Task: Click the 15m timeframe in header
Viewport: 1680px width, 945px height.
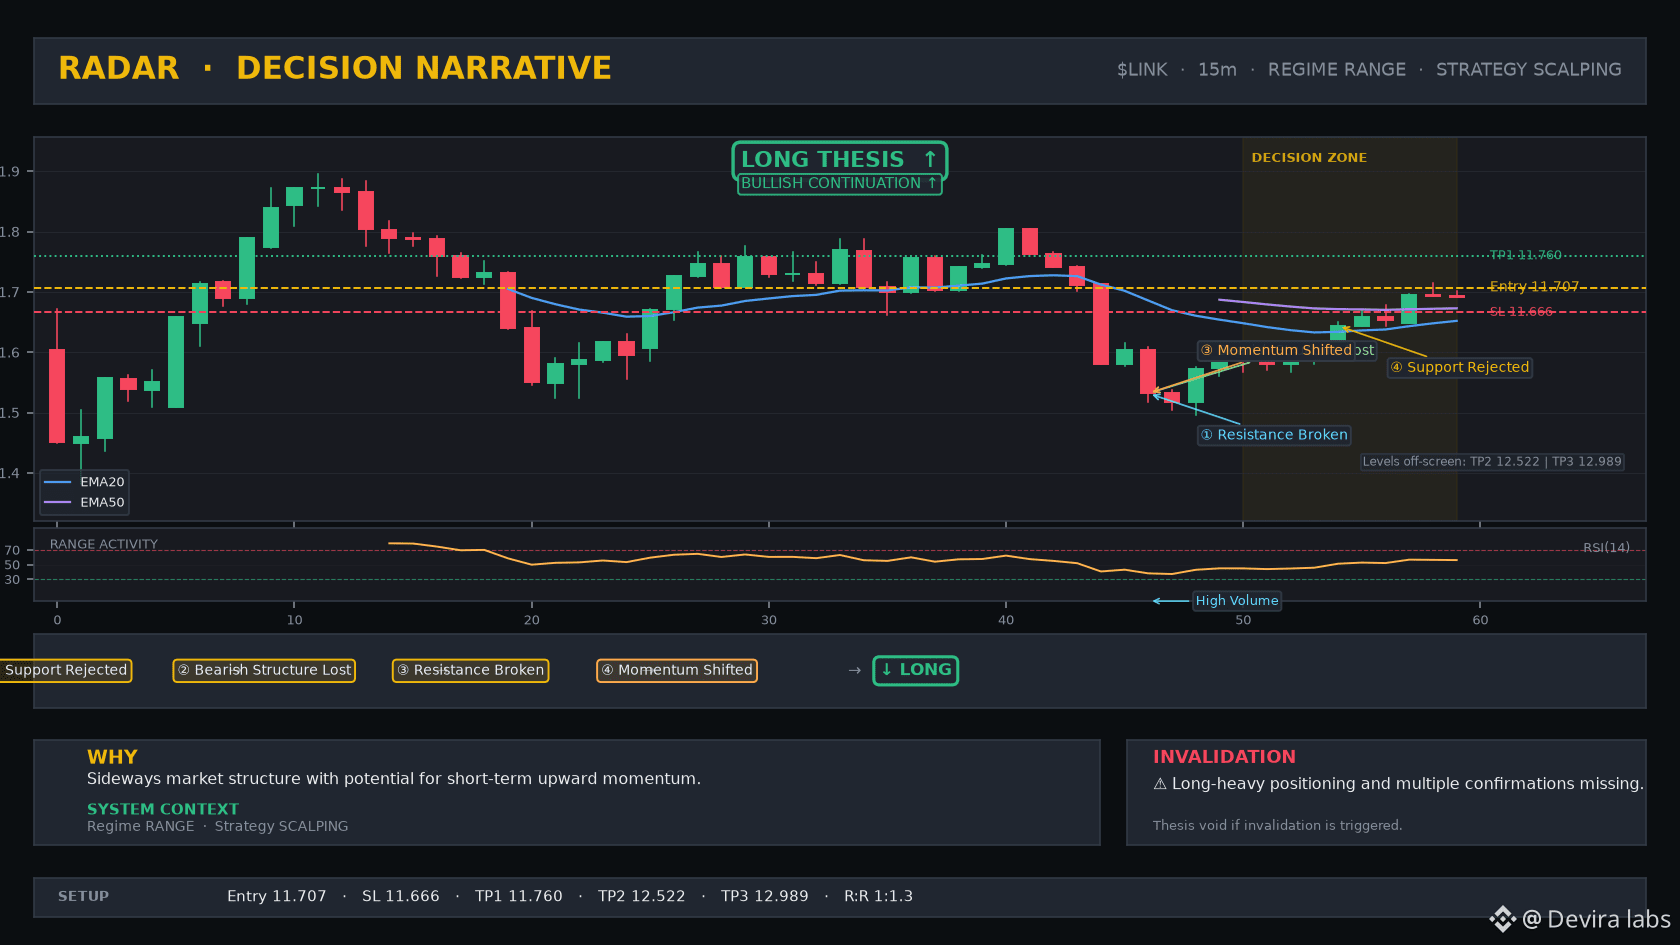Action: [1217, 70]
